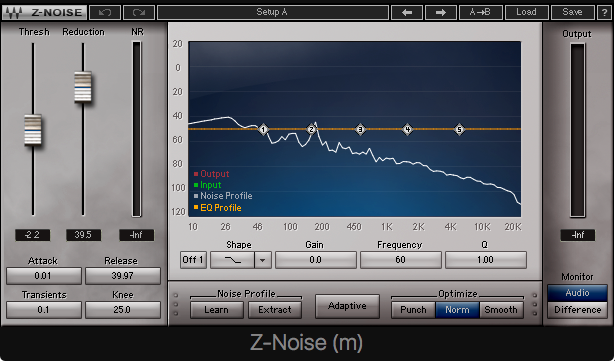Viewport: 615px width, 361px height.
Task: Set Monitor to Audio
Action: coord(577,293)
